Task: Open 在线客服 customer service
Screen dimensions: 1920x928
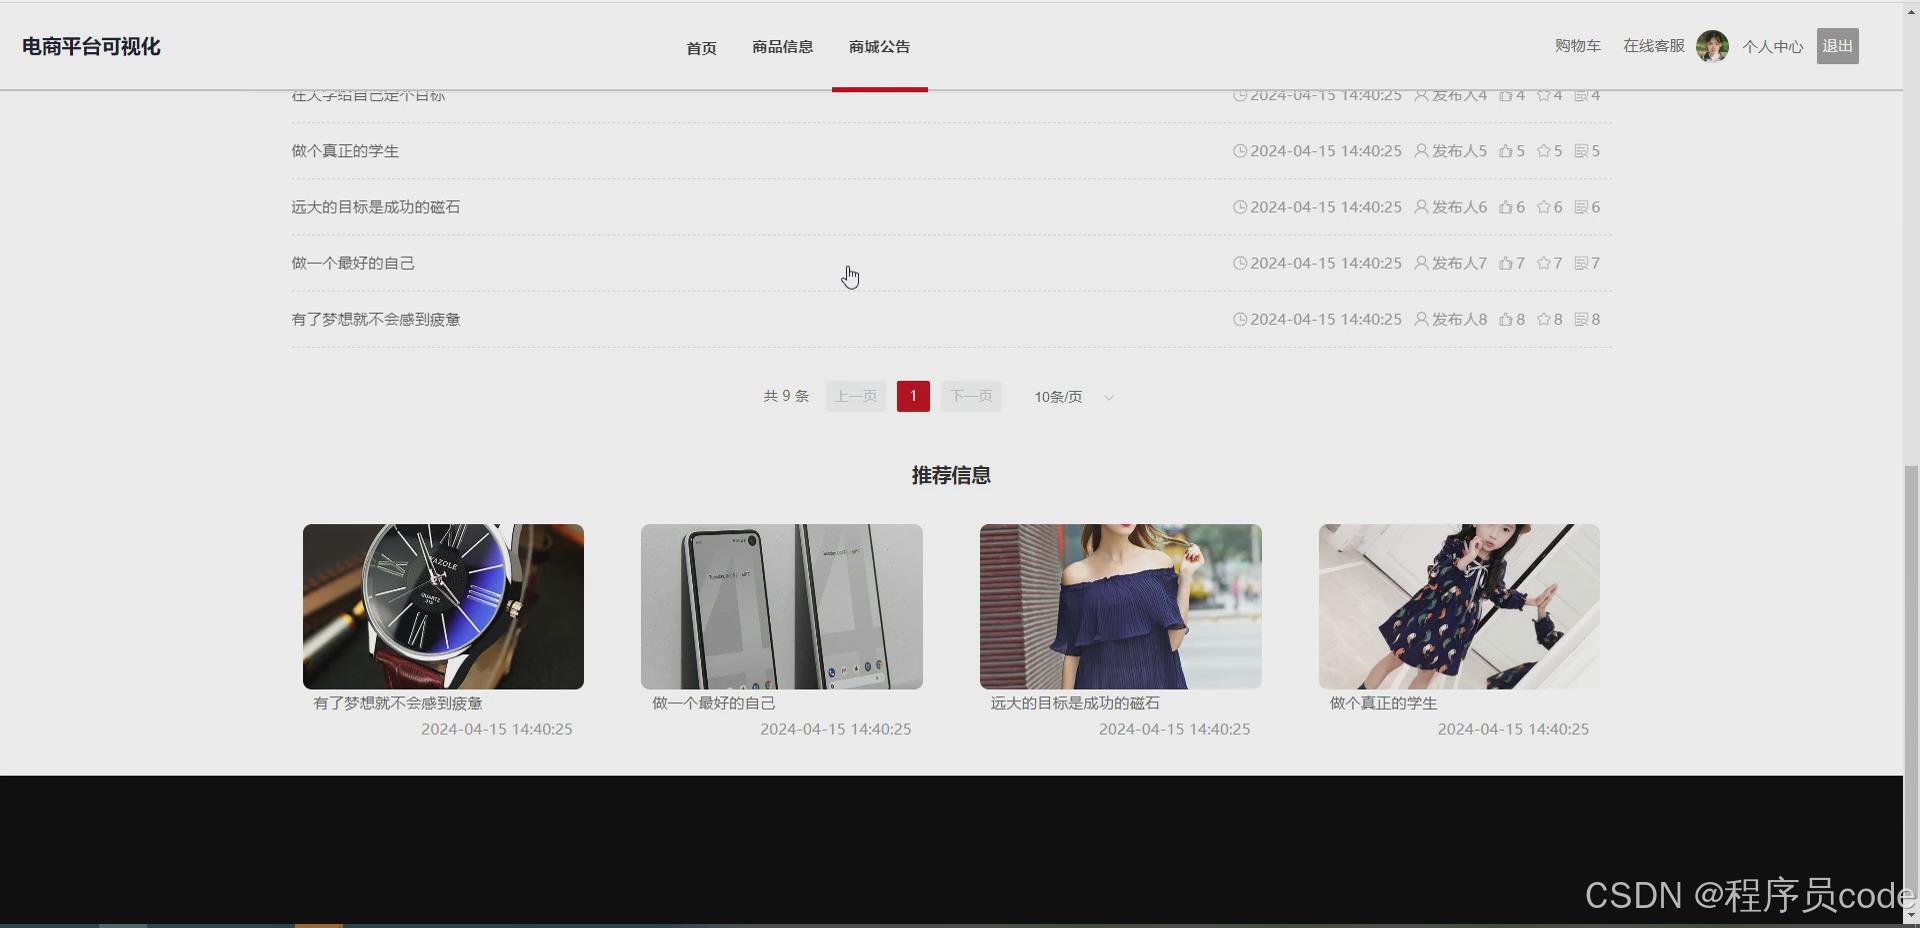Action: pyautogui.click(x=1652, y=45)
